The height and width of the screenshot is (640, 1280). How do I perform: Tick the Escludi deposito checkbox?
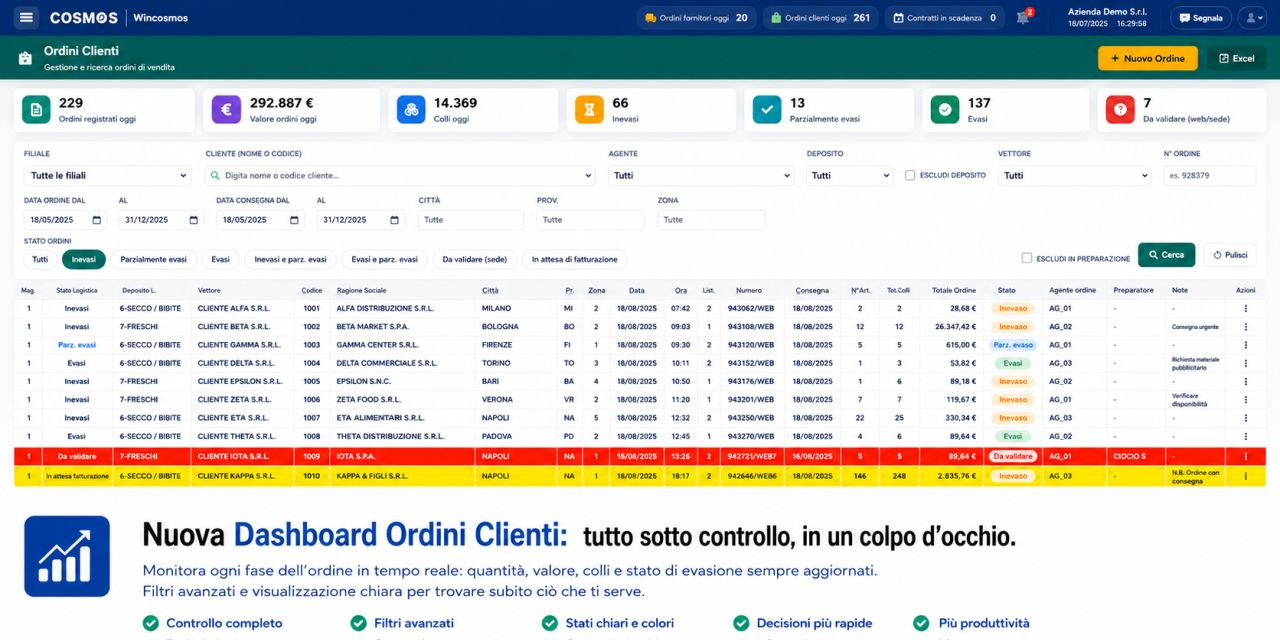pos(910,175)
